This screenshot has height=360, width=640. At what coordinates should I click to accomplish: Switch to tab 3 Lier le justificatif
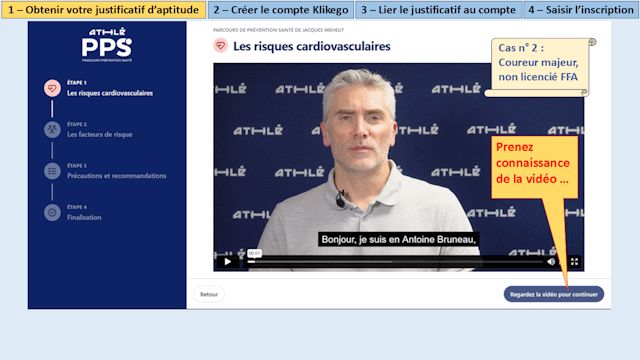438,10
